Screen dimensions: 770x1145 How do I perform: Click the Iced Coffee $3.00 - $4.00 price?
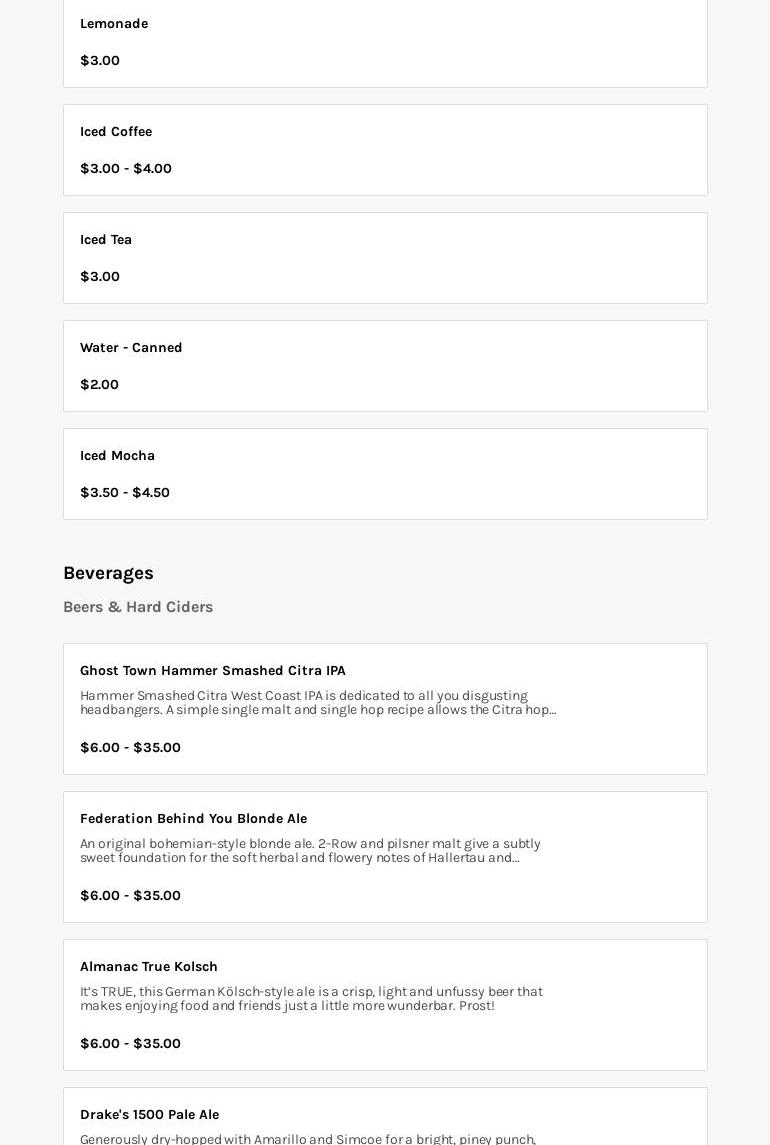(x=126, y=169)
